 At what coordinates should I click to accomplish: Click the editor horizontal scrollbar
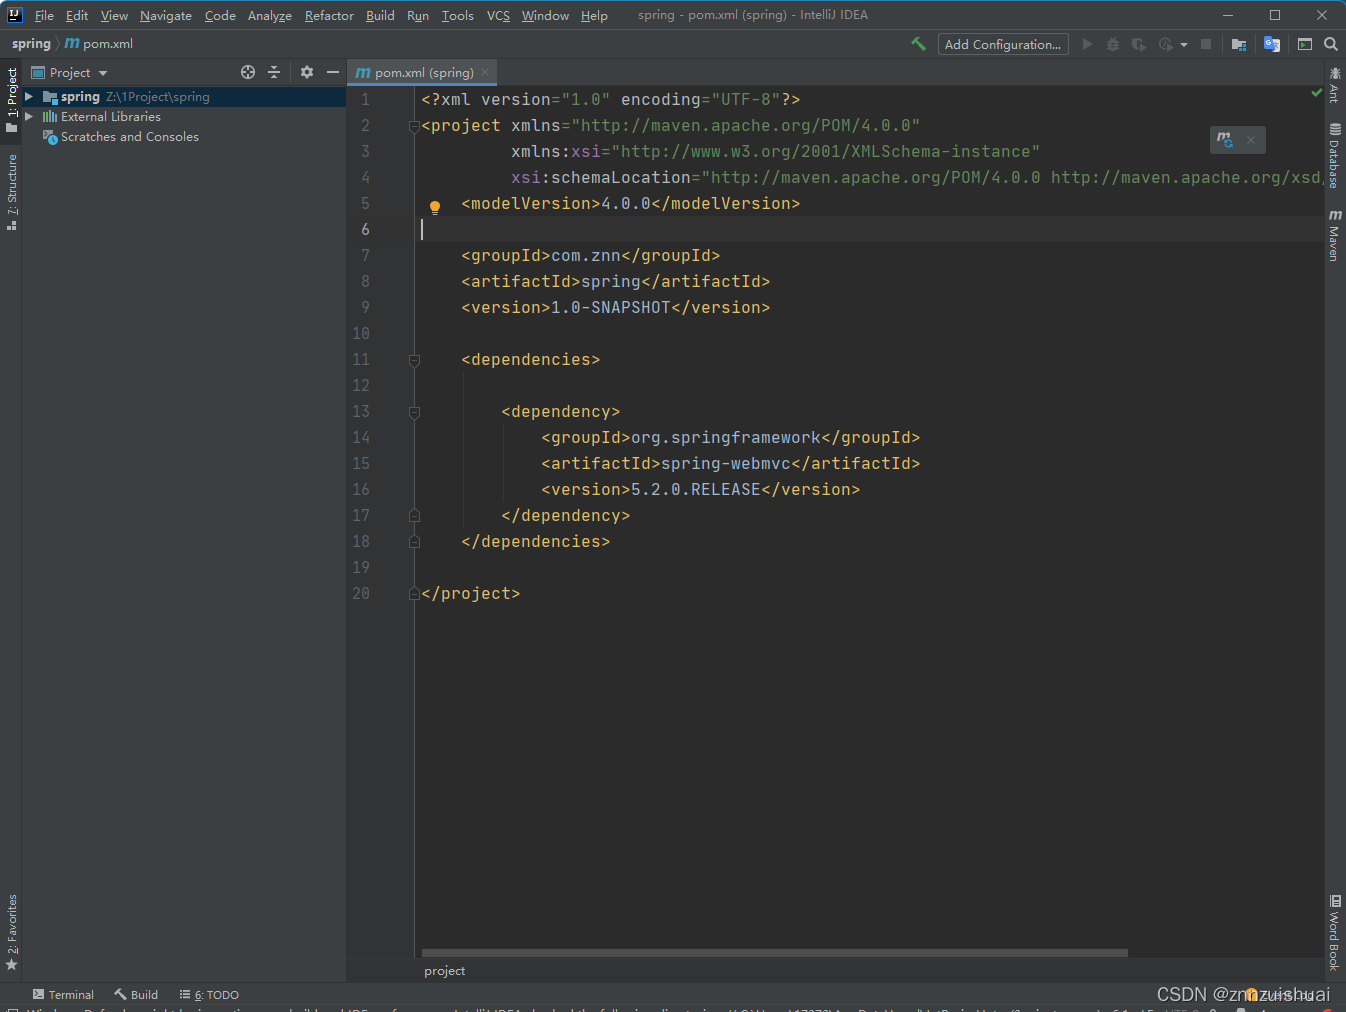pos(775,953)
